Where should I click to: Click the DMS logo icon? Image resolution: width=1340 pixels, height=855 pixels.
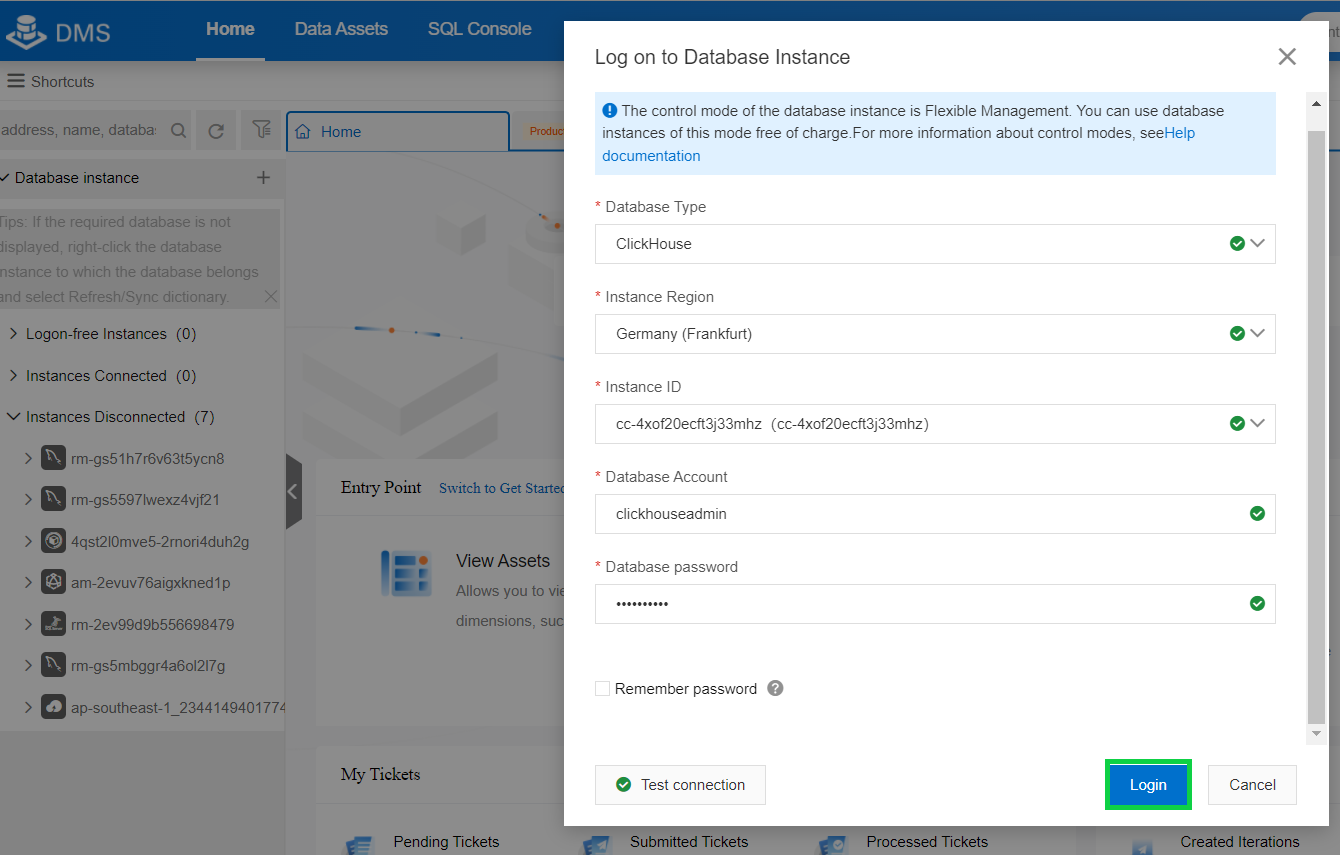pyautogui.click(x=25, y=31)
